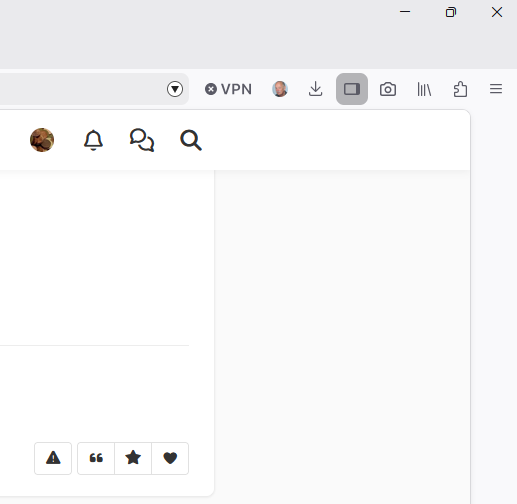Image resolution: width=517 pixels, height=504 pixels.
Task: Report post with warning triangle button
Action: tap(53, 458)
